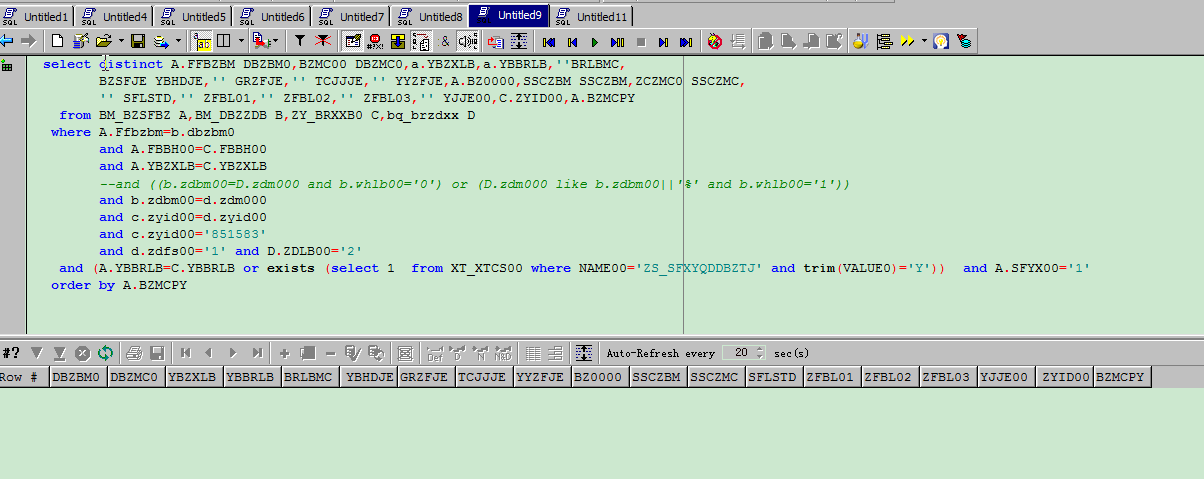Click the grid print icon

134,353
